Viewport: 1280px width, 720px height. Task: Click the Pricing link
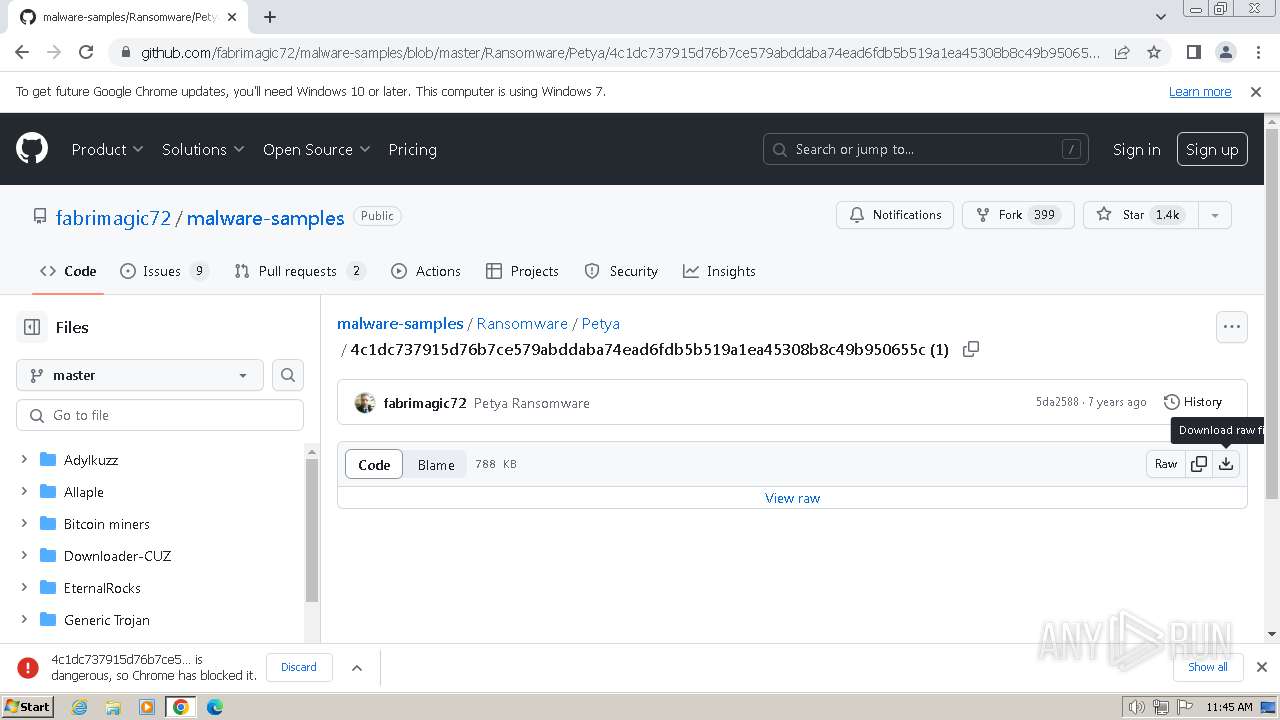point(412,149)
